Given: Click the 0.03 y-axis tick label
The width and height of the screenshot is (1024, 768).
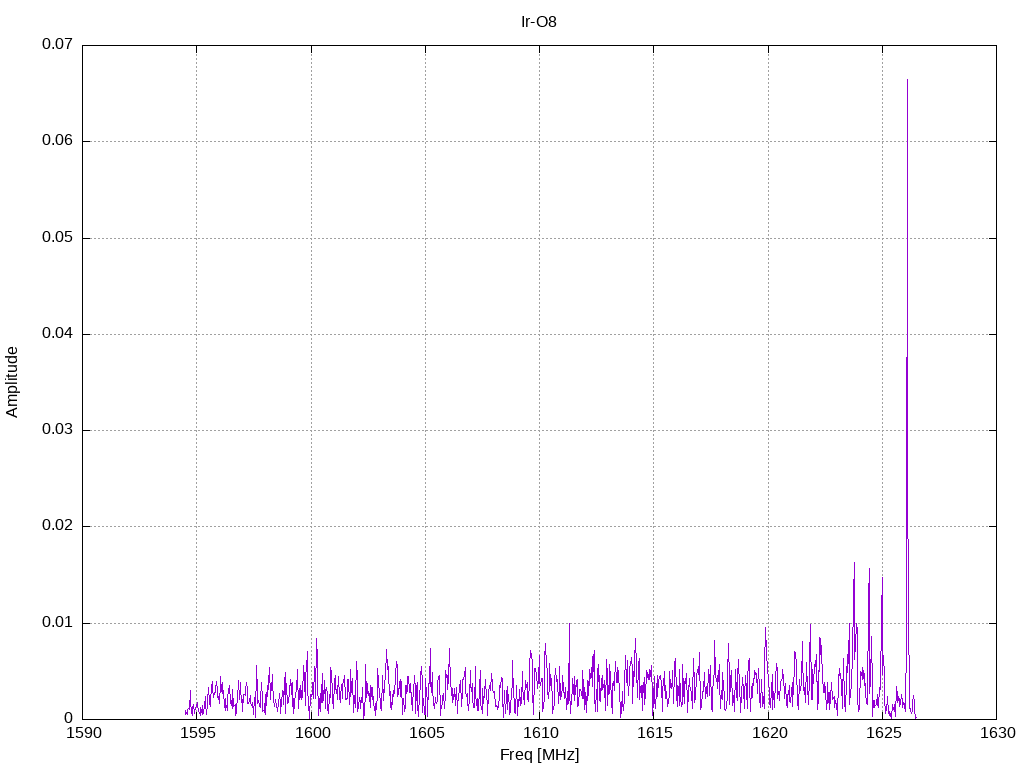Looking at the screenshot, I should click(x=57, y=430).
